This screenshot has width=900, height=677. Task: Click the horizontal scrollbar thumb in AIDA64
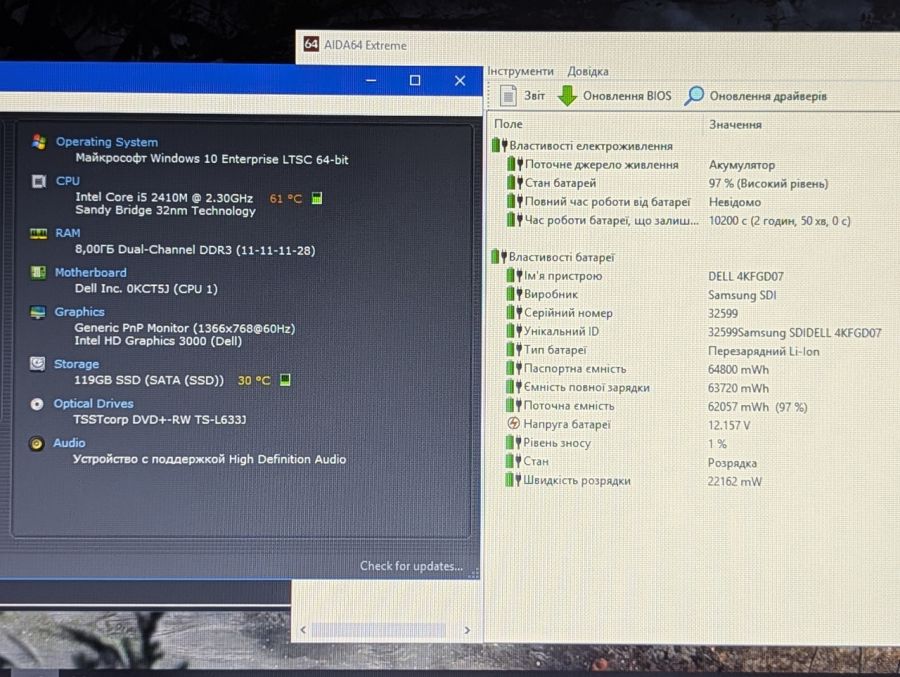pyautogui.click(x=378, y=630)
